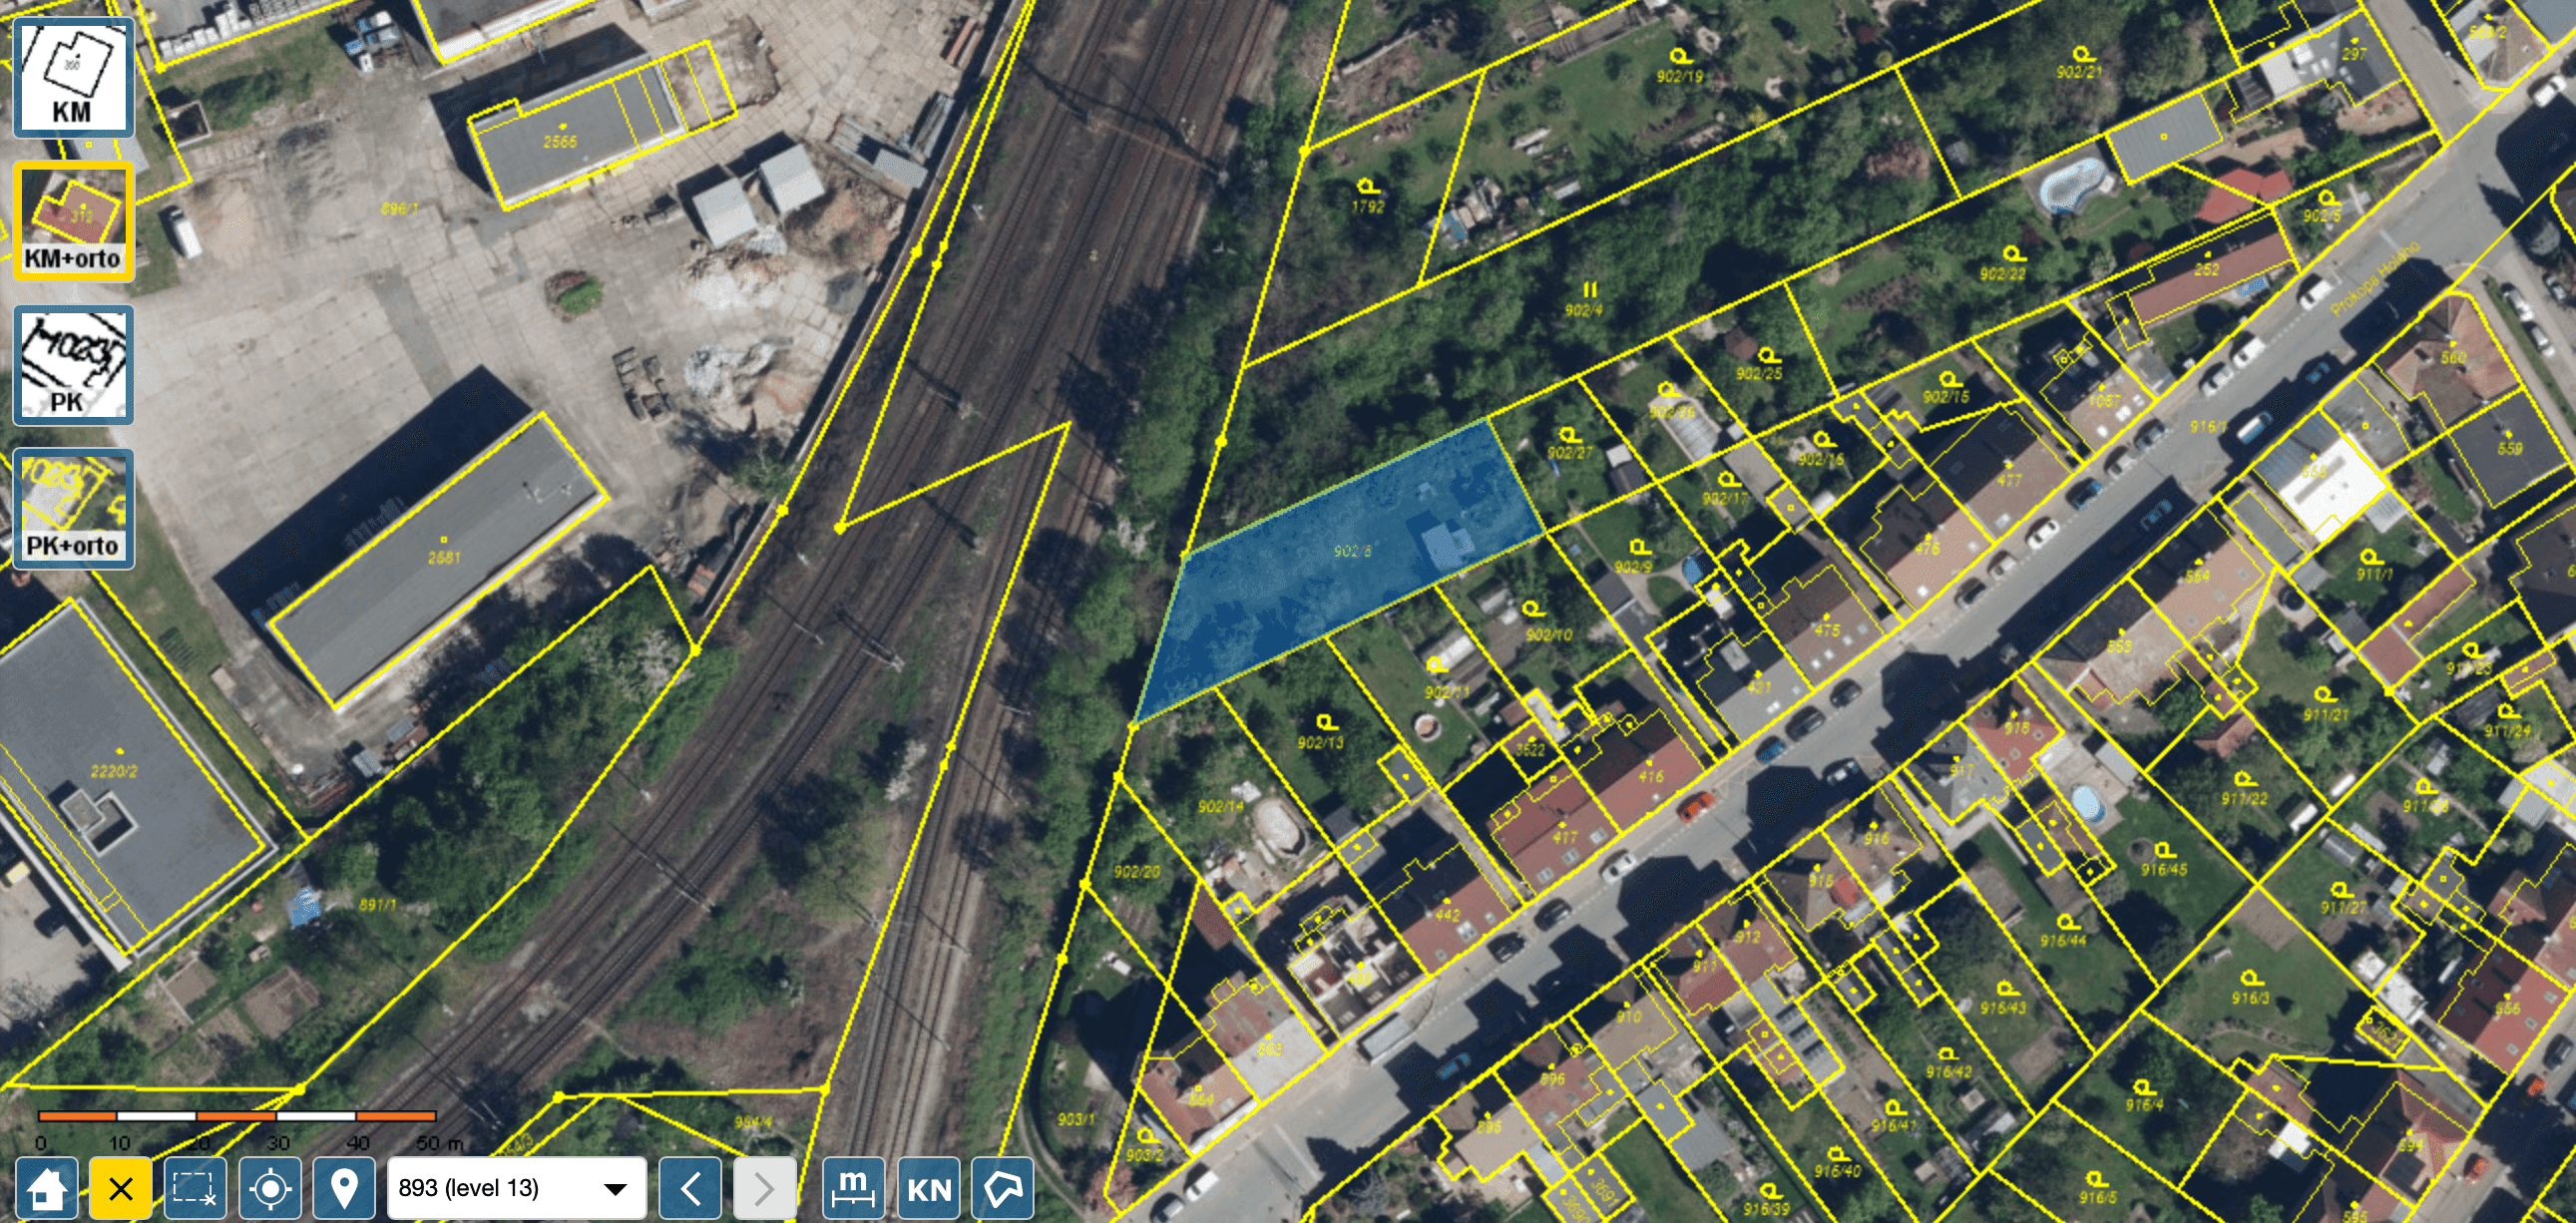Click the home view icon
2576x1223 pixels.
(46, 1188)
